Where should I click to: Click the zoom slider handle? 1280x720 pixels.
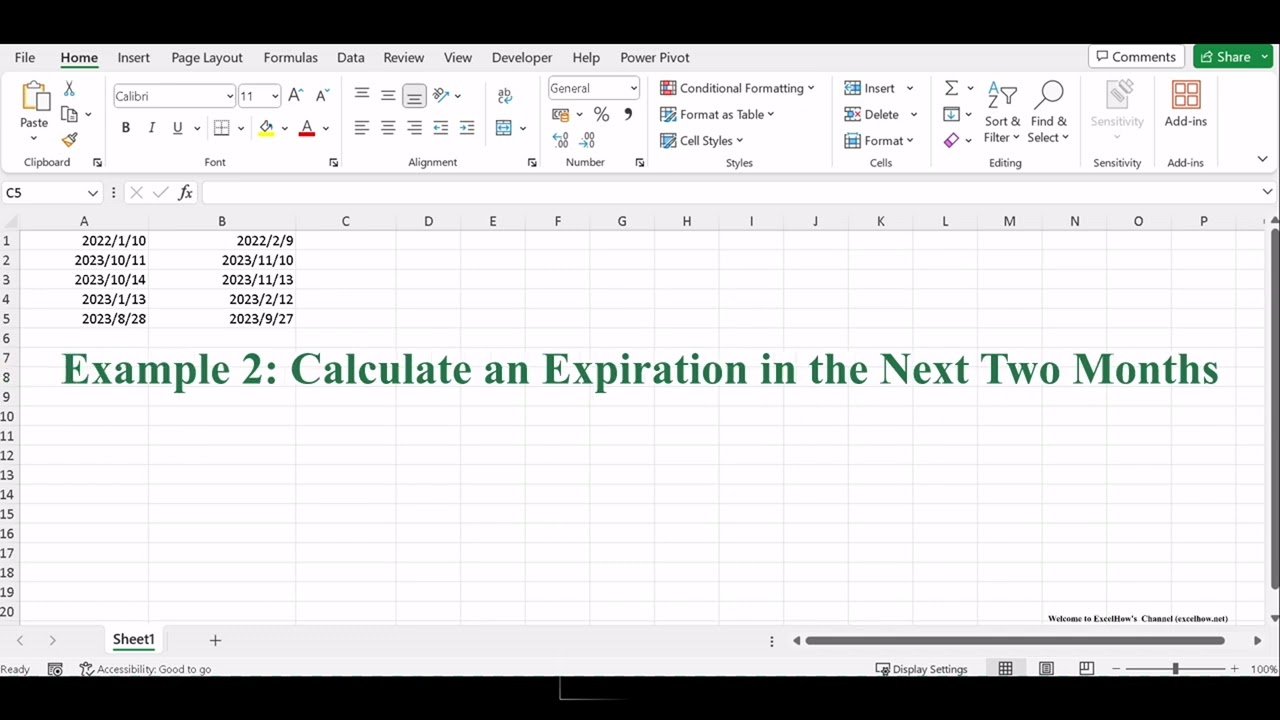point(1175,669)
